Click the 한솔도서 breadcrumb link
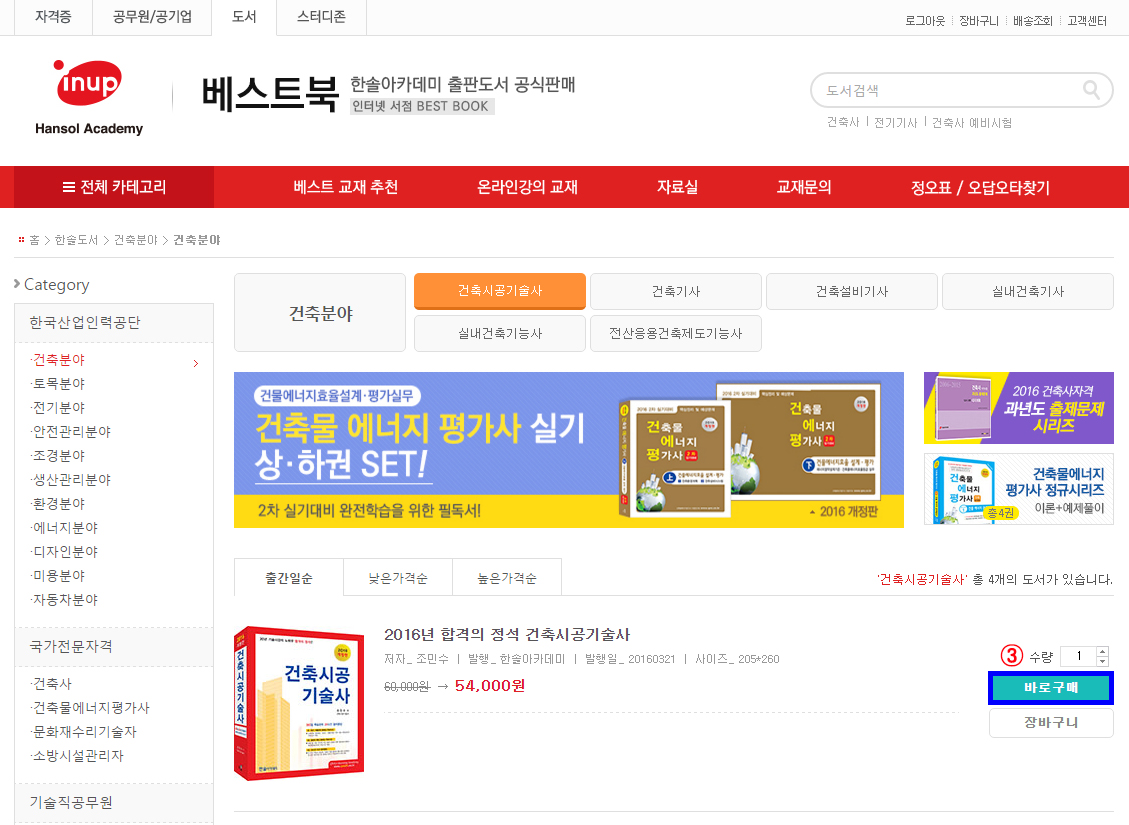The width and height of the screenshot is (1129, 825). [x=76, y=240]
